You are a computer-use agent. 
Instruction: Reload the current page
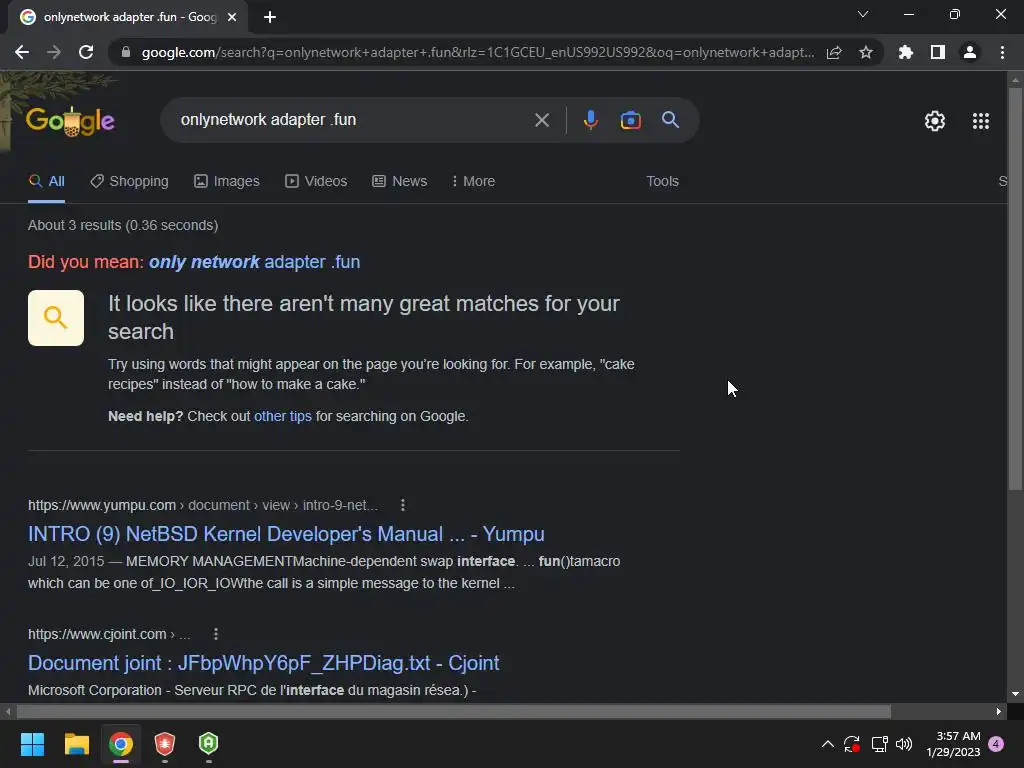(86, 52)
